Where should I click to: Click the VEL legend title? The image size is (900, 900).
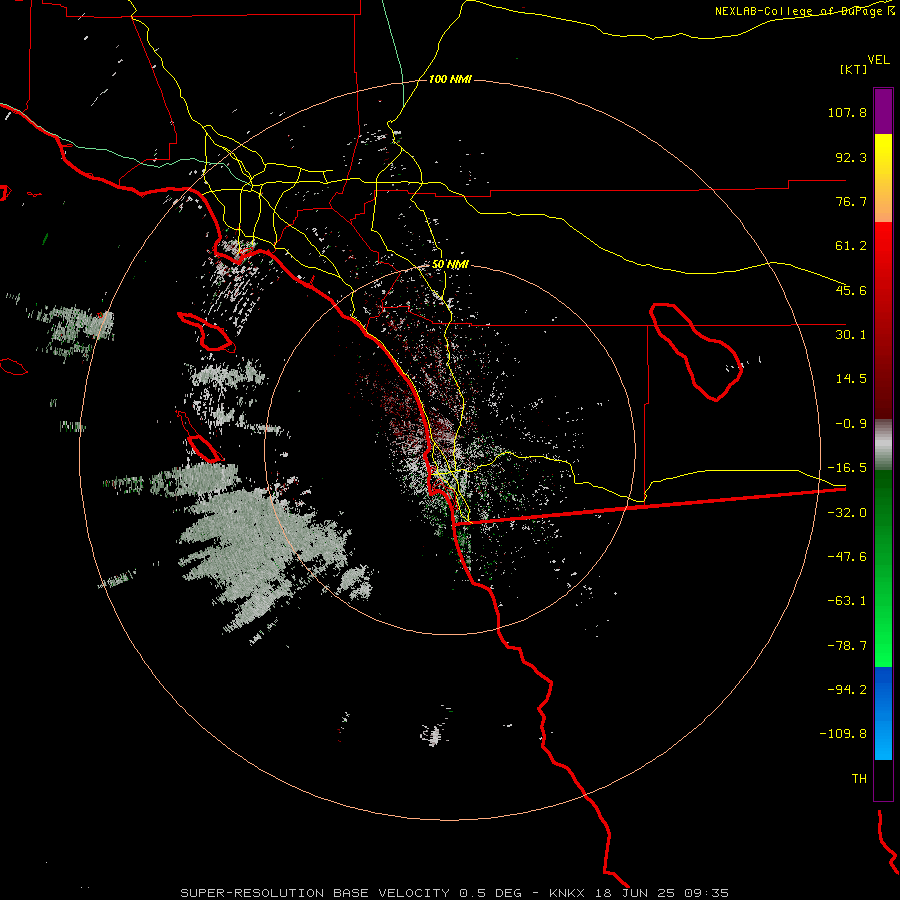[x=878, y=60]
